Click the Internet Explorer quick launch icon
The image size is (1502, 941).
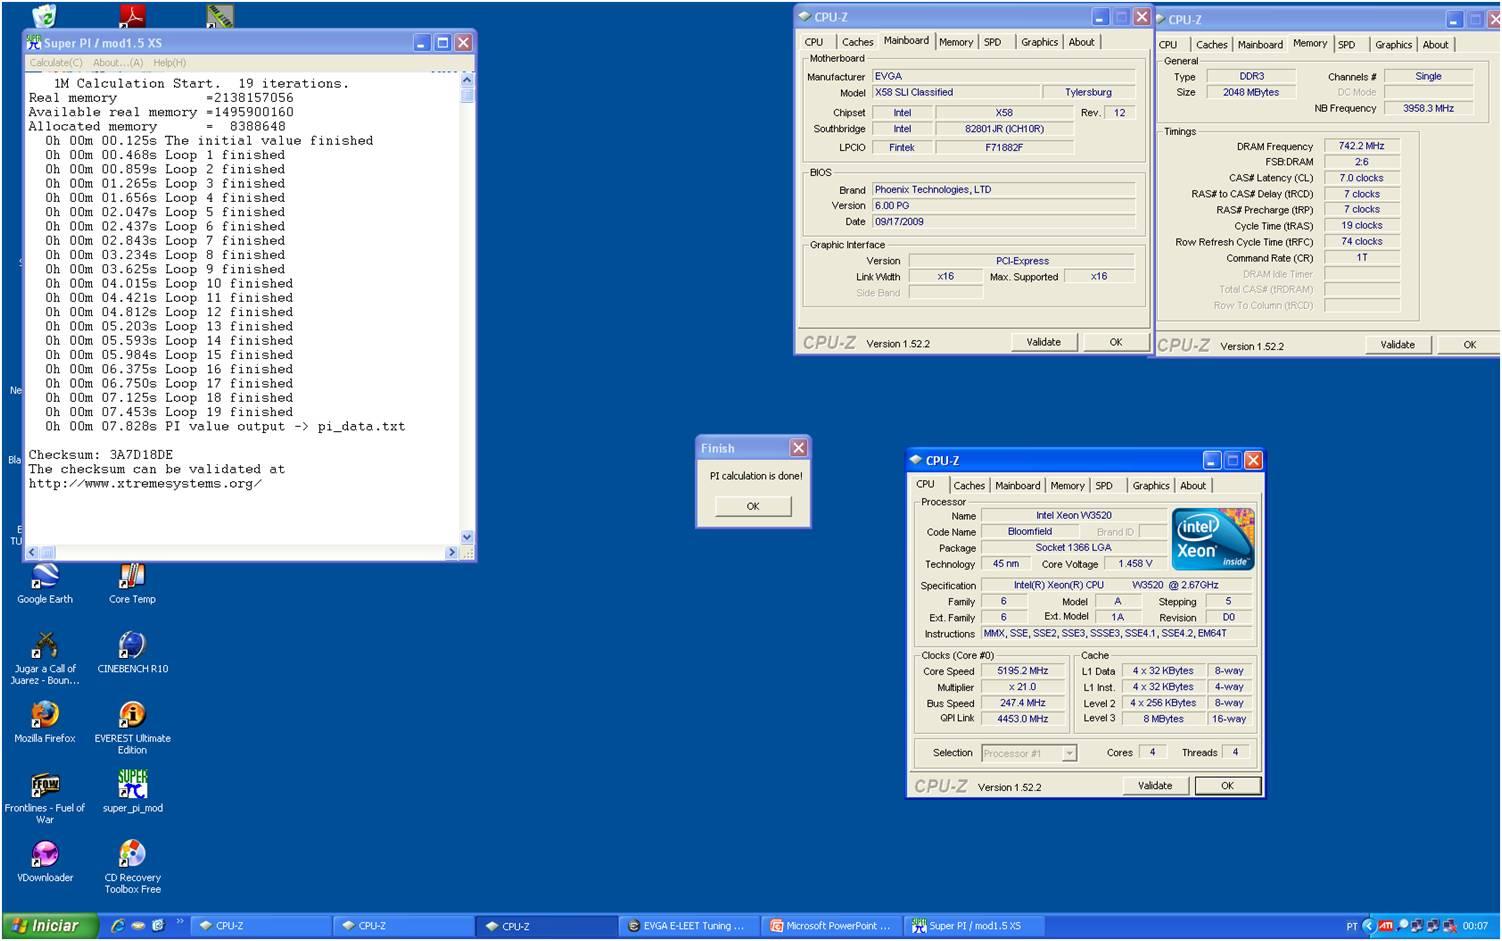117,926
